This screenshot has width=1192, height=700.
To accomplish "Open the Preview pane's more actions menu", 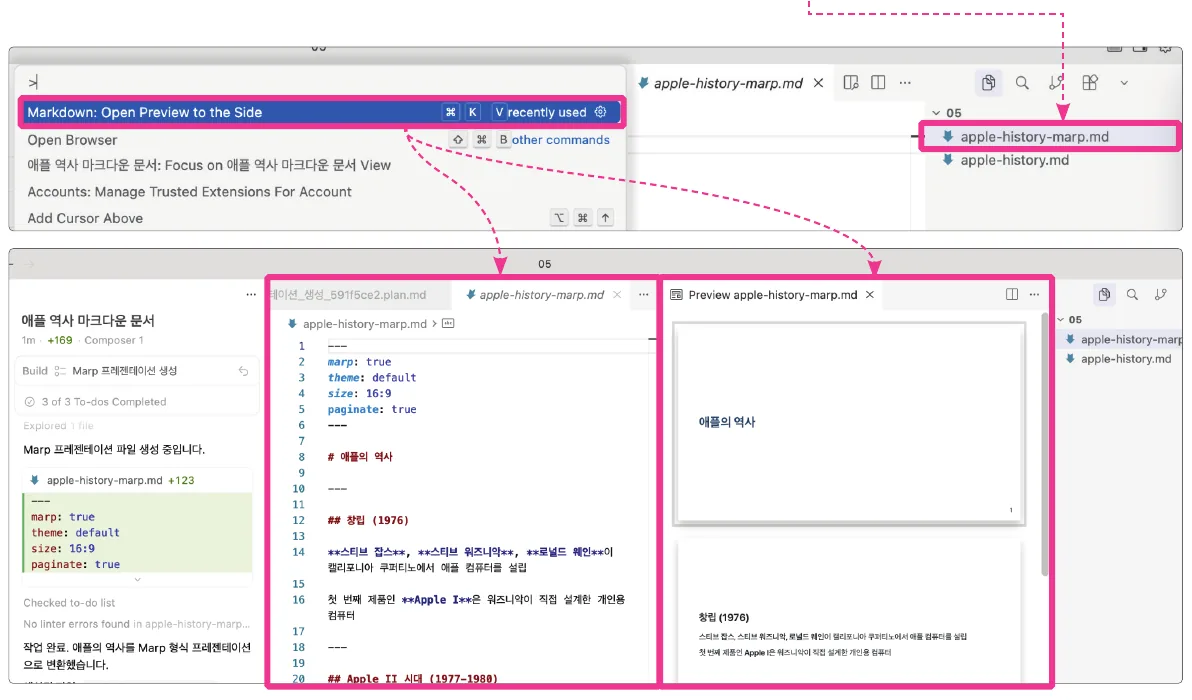I will pyautogui.click(x=1034, y=294).
